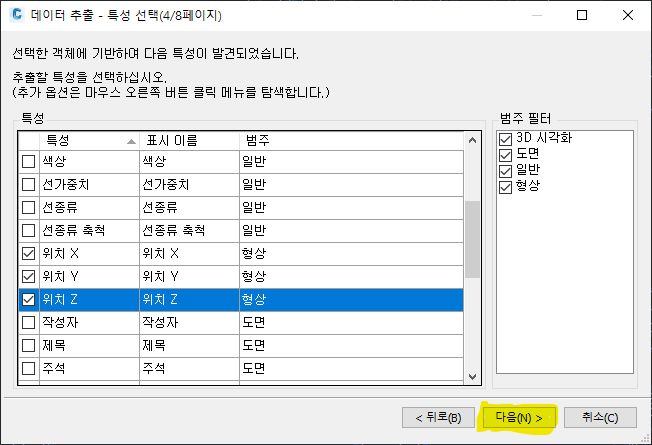Viewport: 652px width, 445px height.
Task: Check the 색상 property checkbox
Action: (x=28, y=161)
